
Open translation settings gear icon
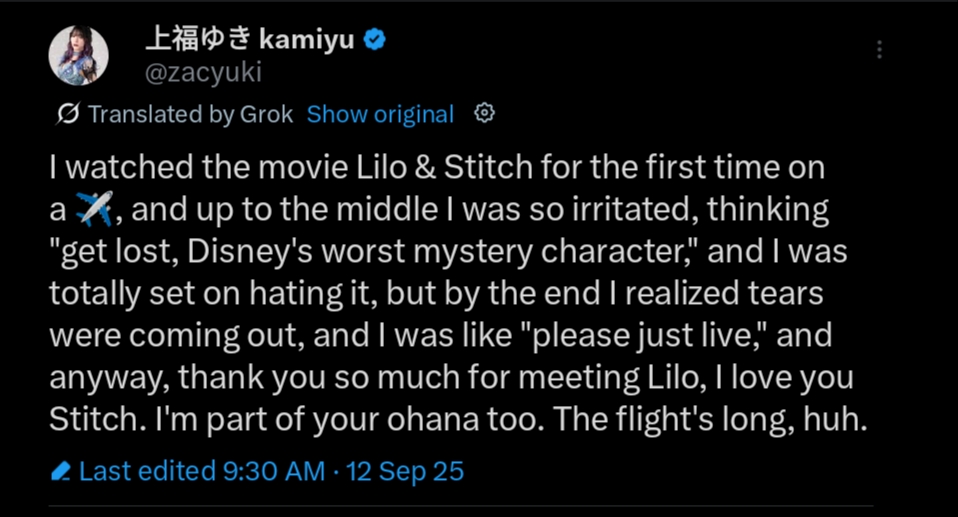(x=485, y=113)
